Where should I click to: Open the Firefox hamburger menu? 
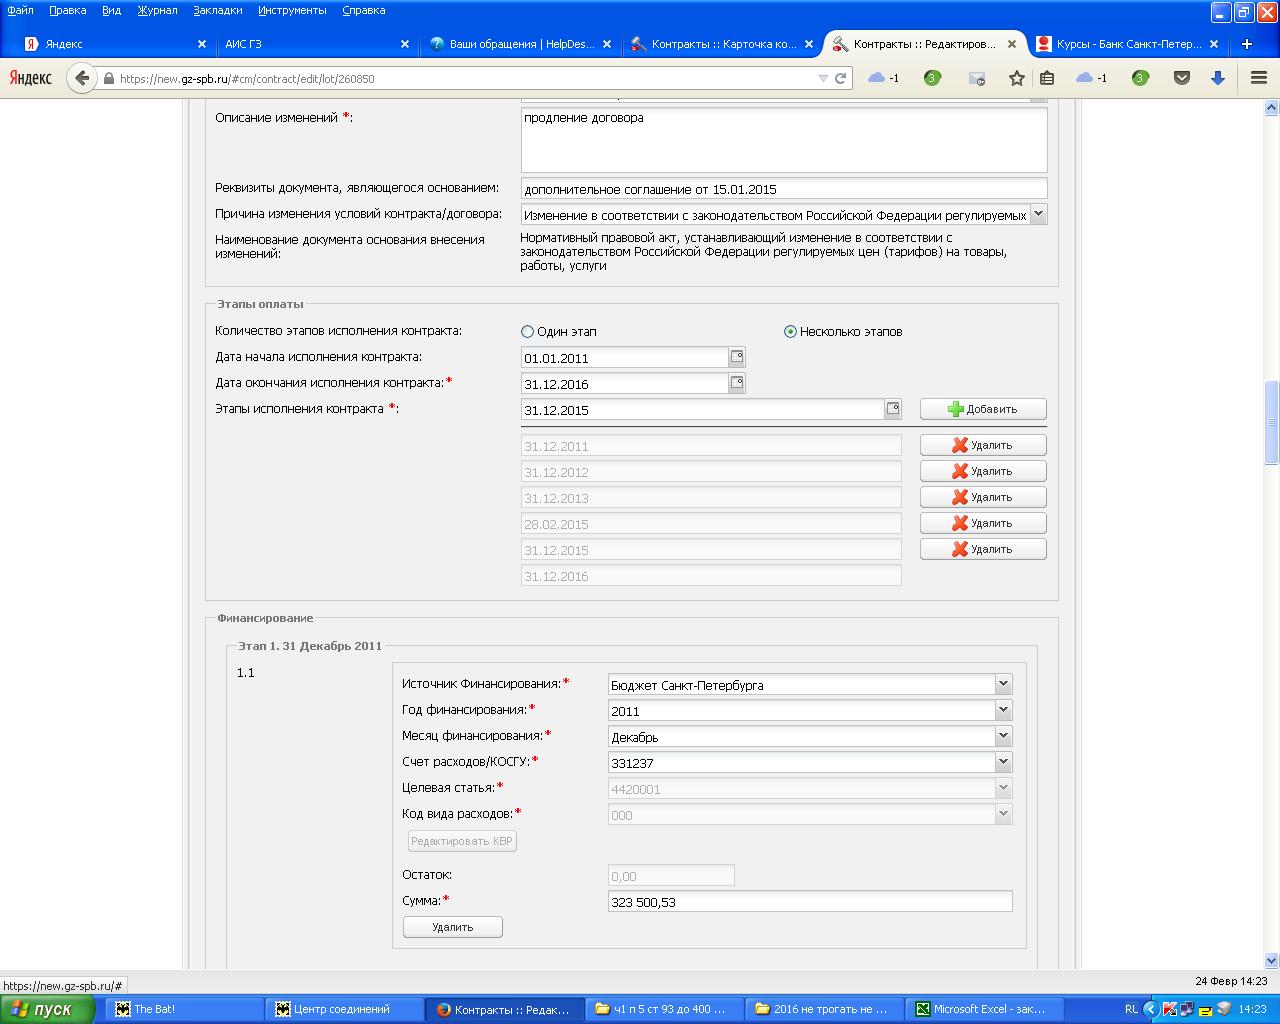[1259, 78]
